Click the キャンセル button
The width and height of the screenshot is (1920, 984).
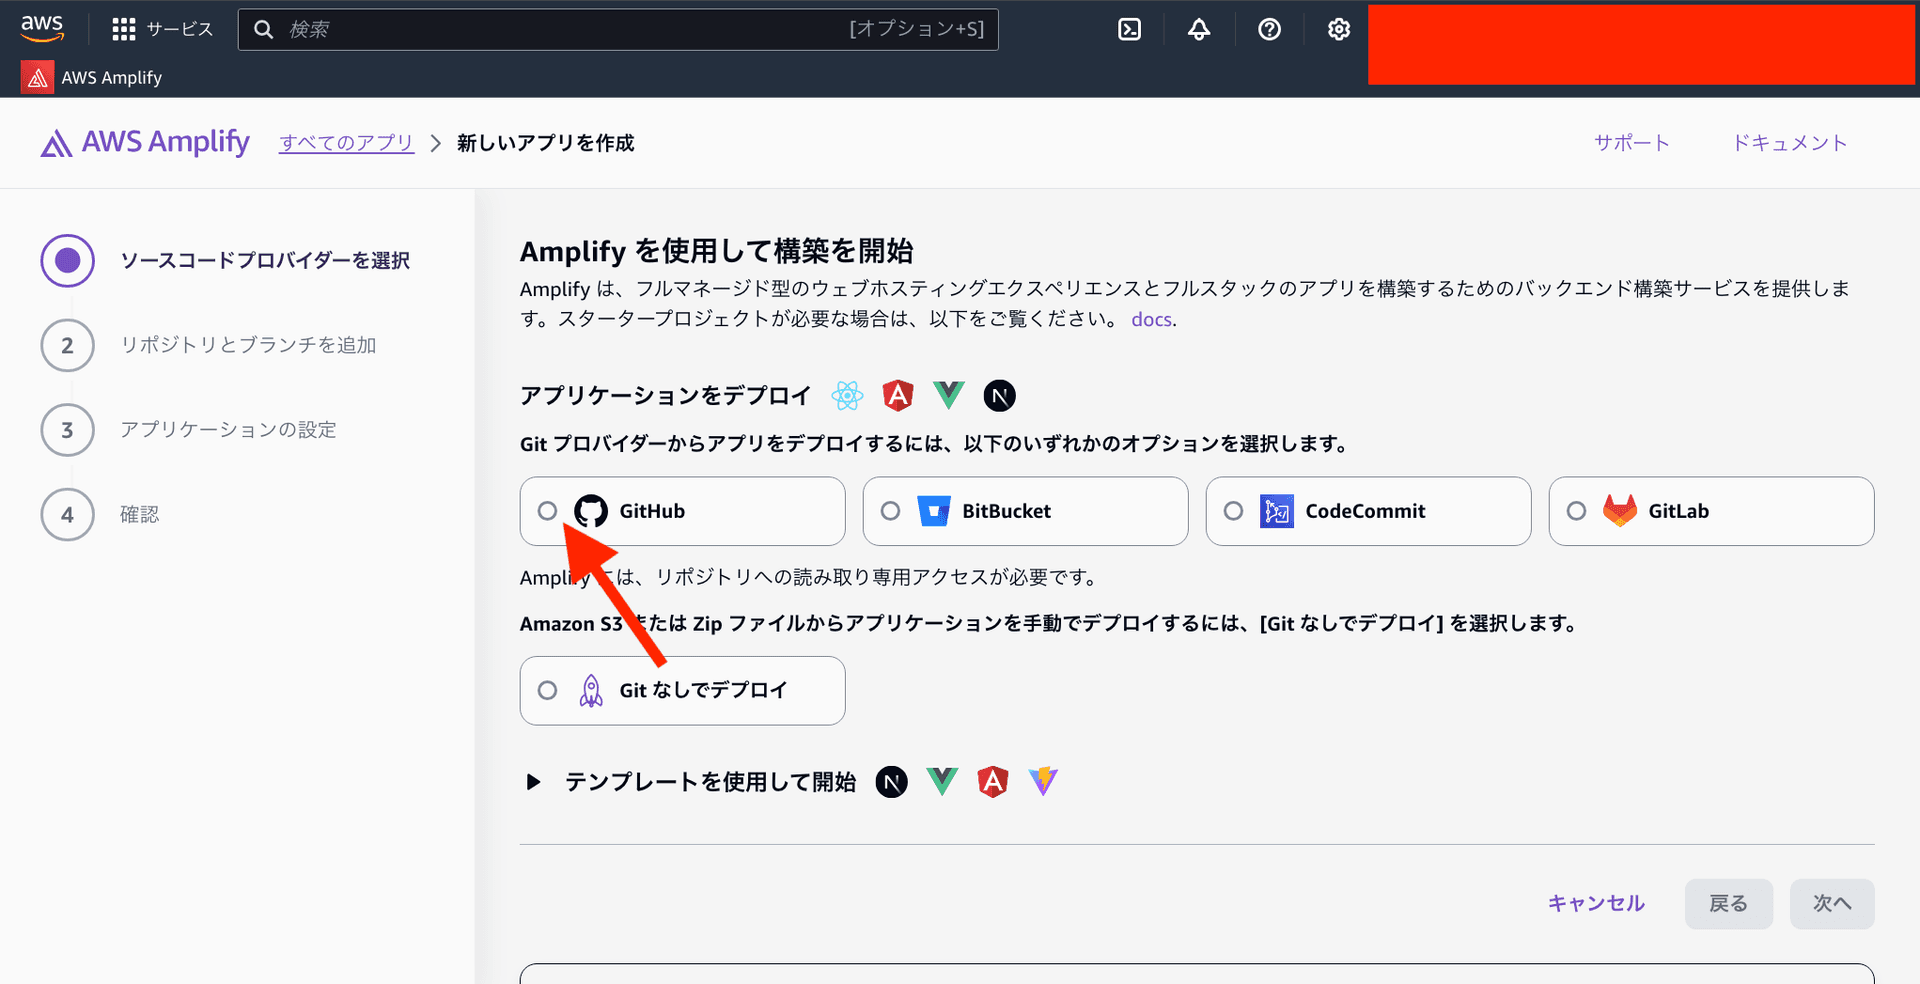pyautogui.click(x=1596, y=904)
